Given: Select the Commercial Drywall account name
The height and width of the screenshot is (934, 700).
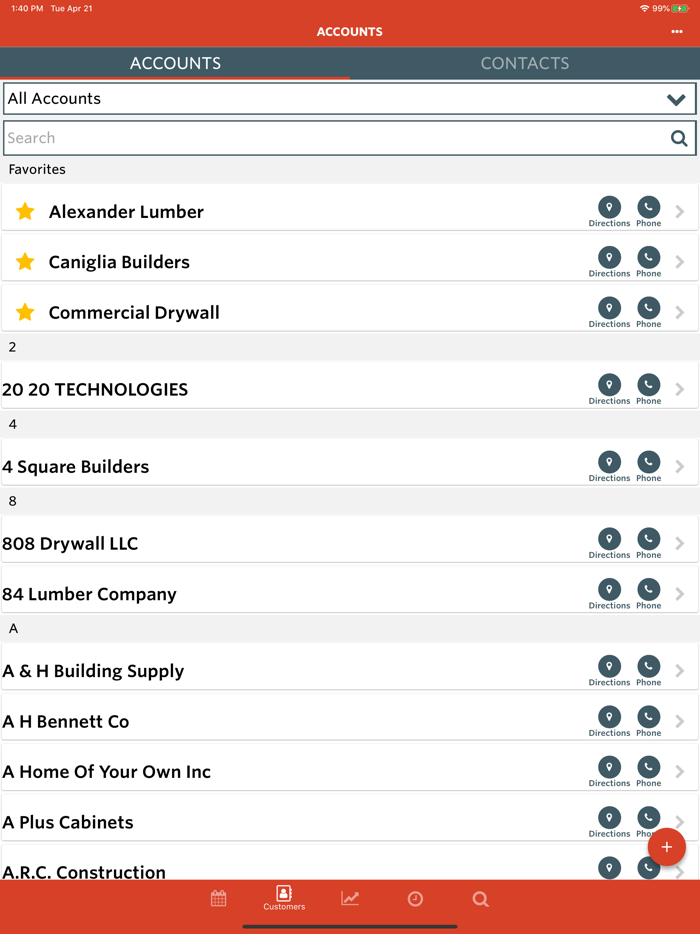Looking at the screenshot, I should [x=134, y=313].
